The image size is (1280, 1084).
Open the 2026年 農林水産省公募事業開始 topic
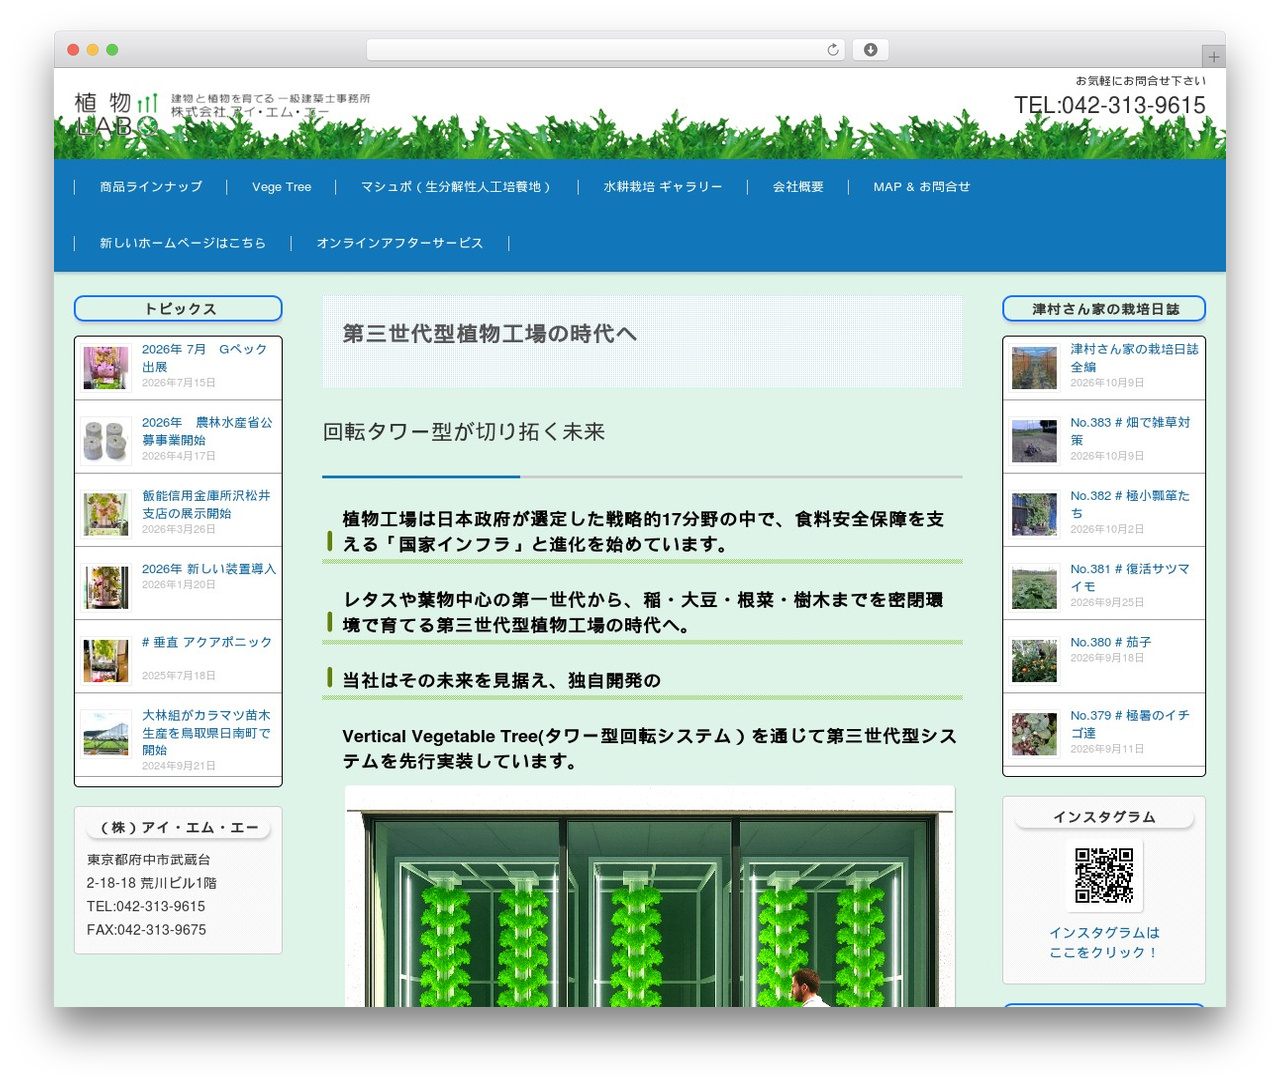coord(207,431)
